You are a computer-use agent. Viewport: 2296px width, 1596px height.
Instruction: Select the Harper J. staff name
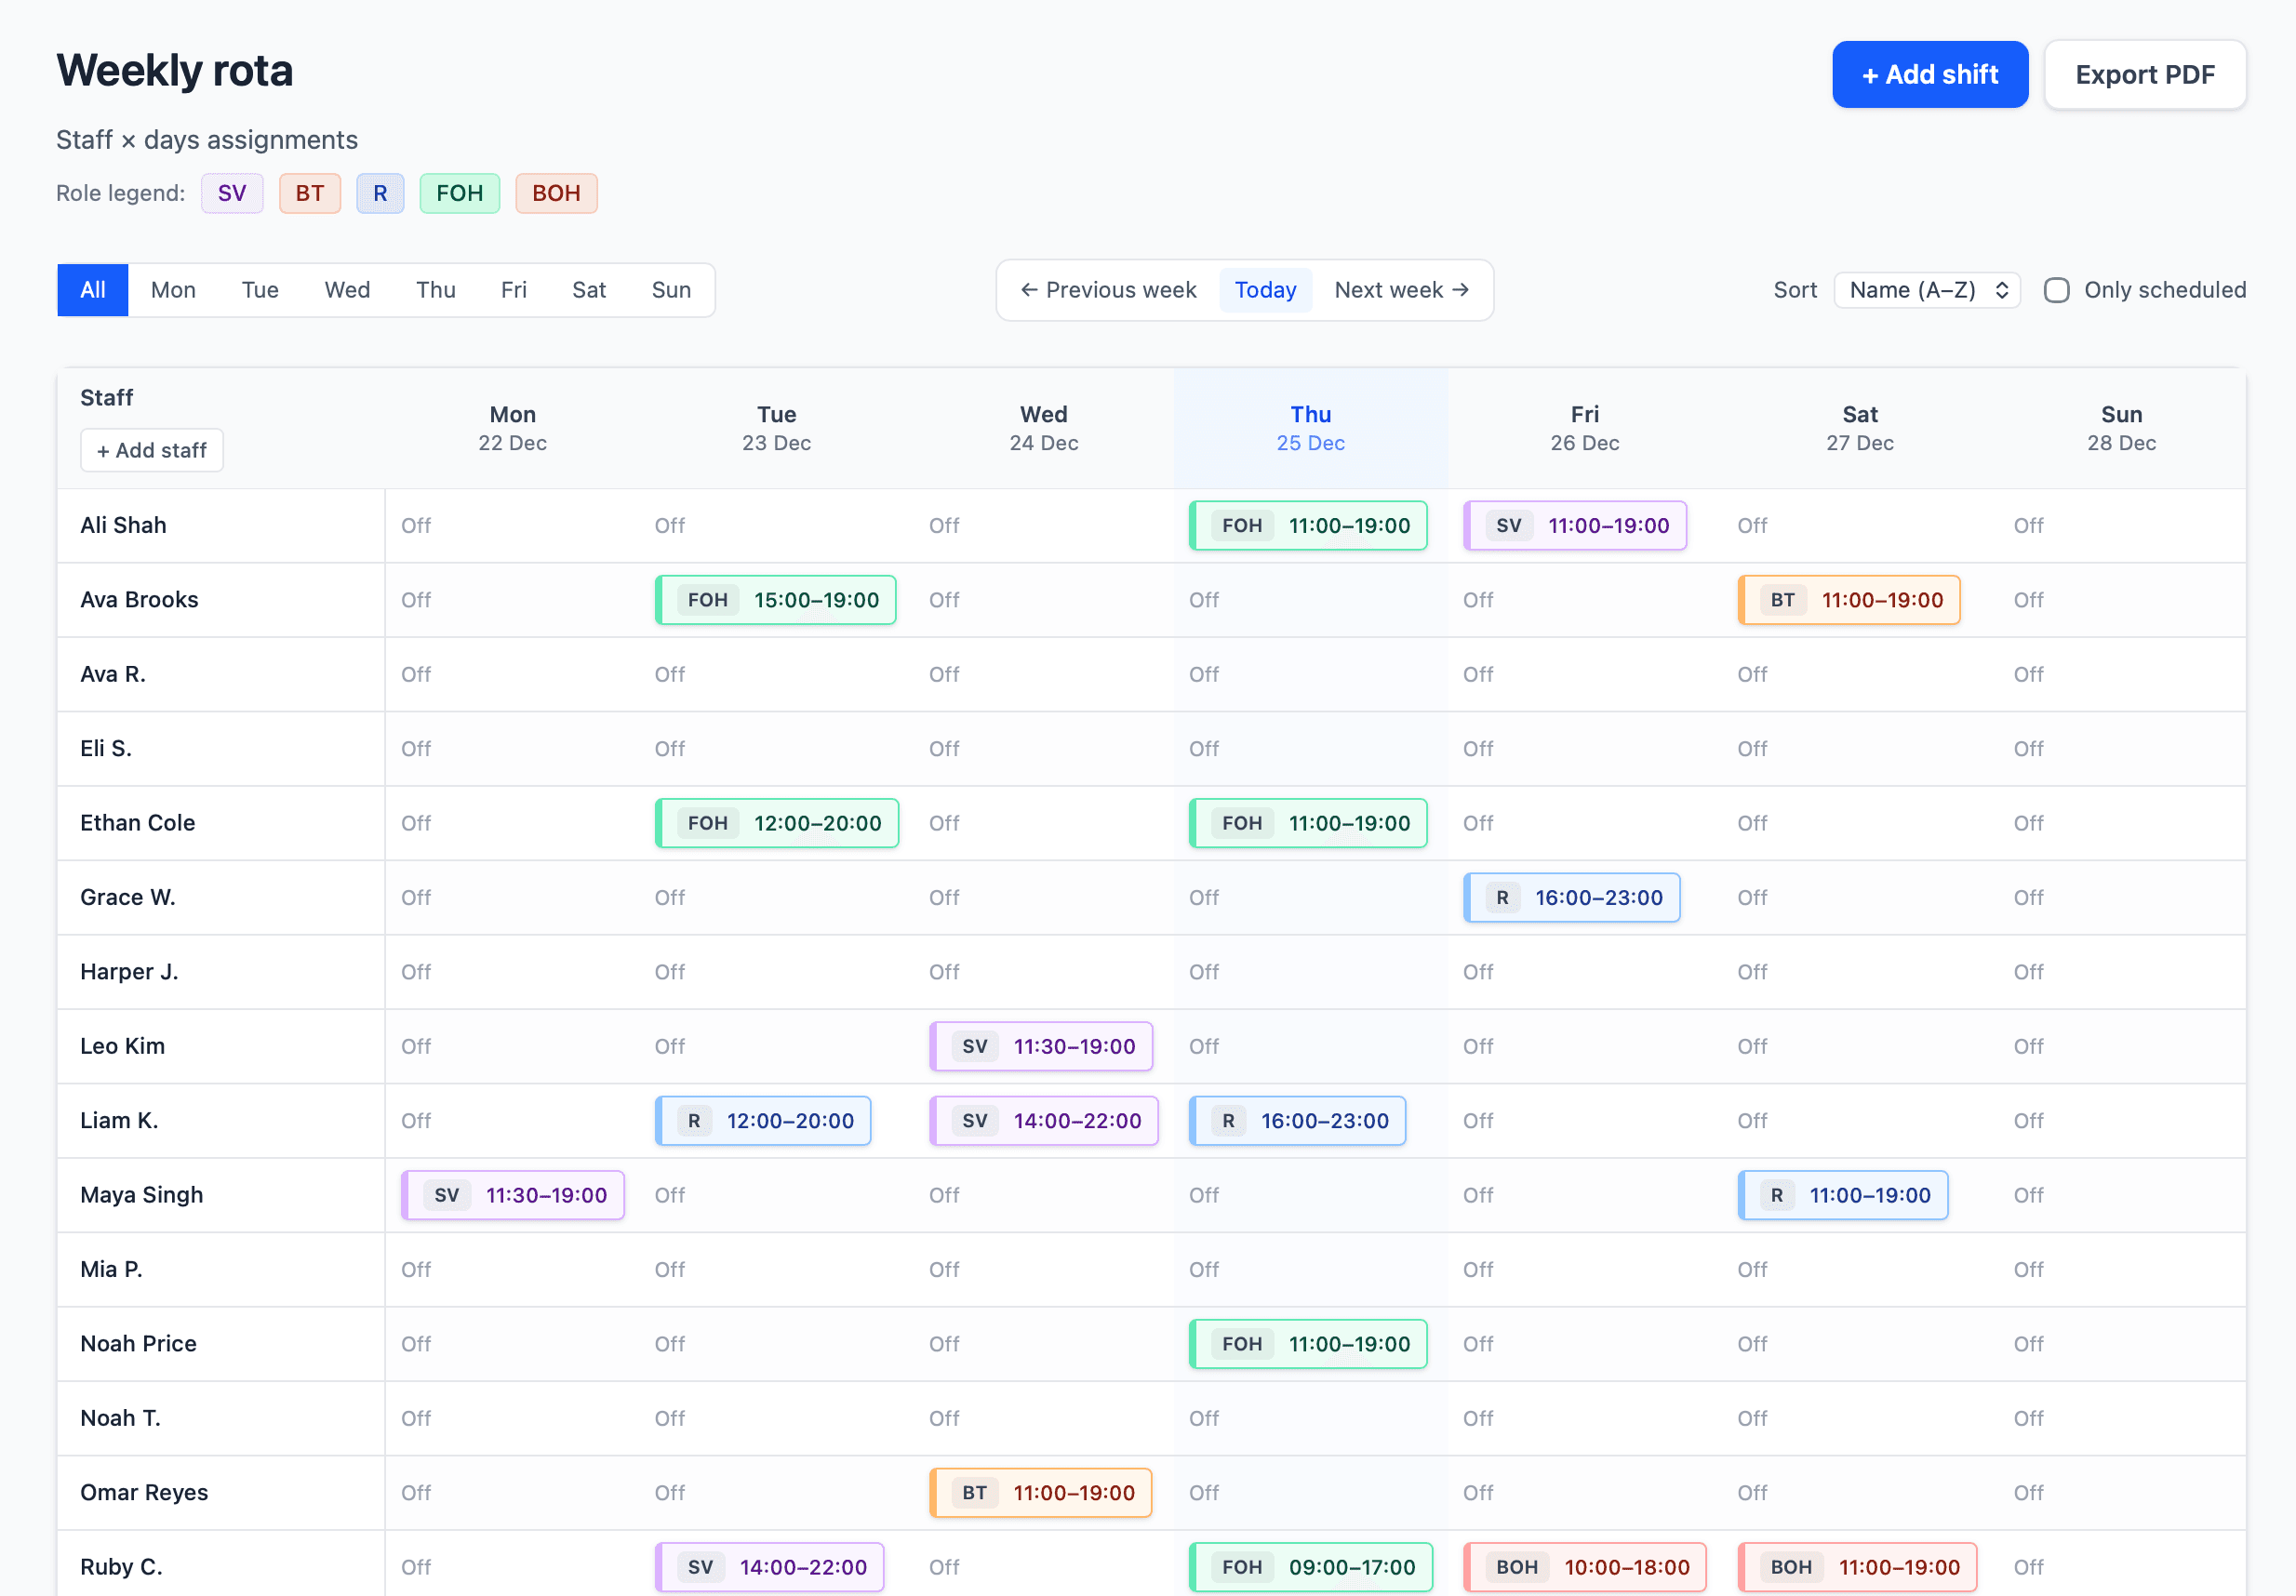click(129, 972)
